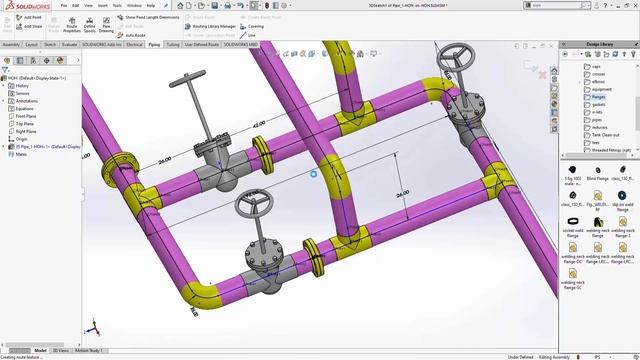Click the Open document icon
Viewport: 640px width, 360px height.
click(x=201, y=5)
